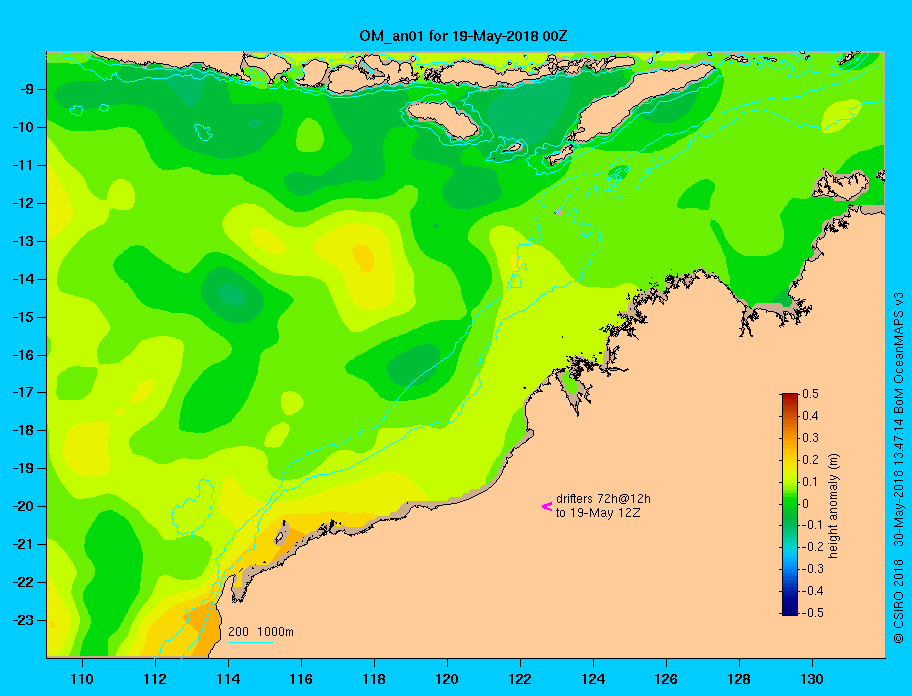Click longitude label 124
The image size is (912, 696).
pos(593,679)
